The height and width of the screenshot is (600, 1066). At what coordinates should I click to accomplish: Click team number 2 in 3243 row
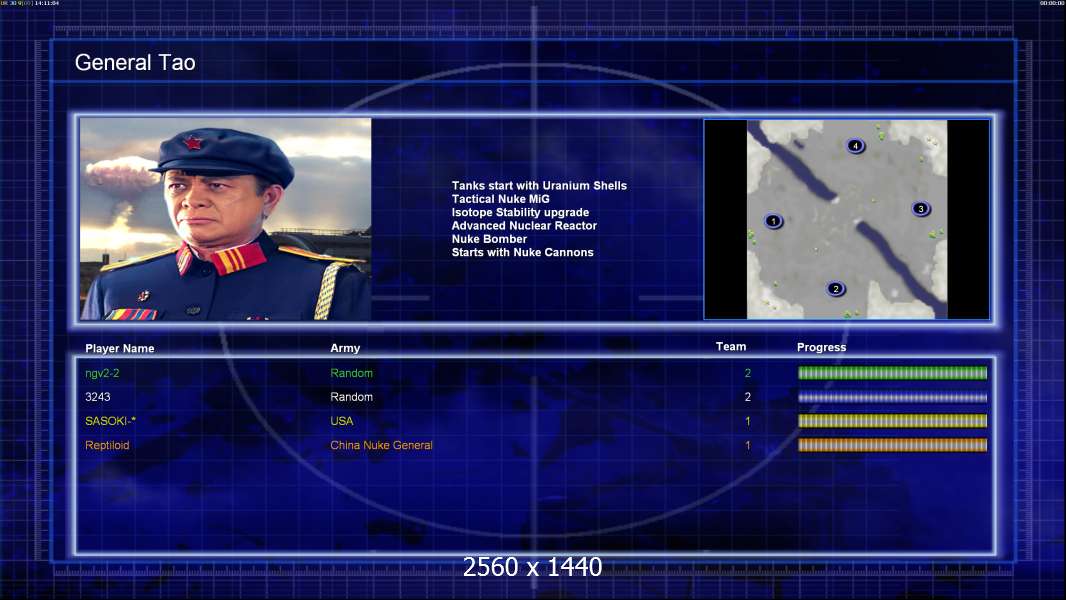coord(748,397)
